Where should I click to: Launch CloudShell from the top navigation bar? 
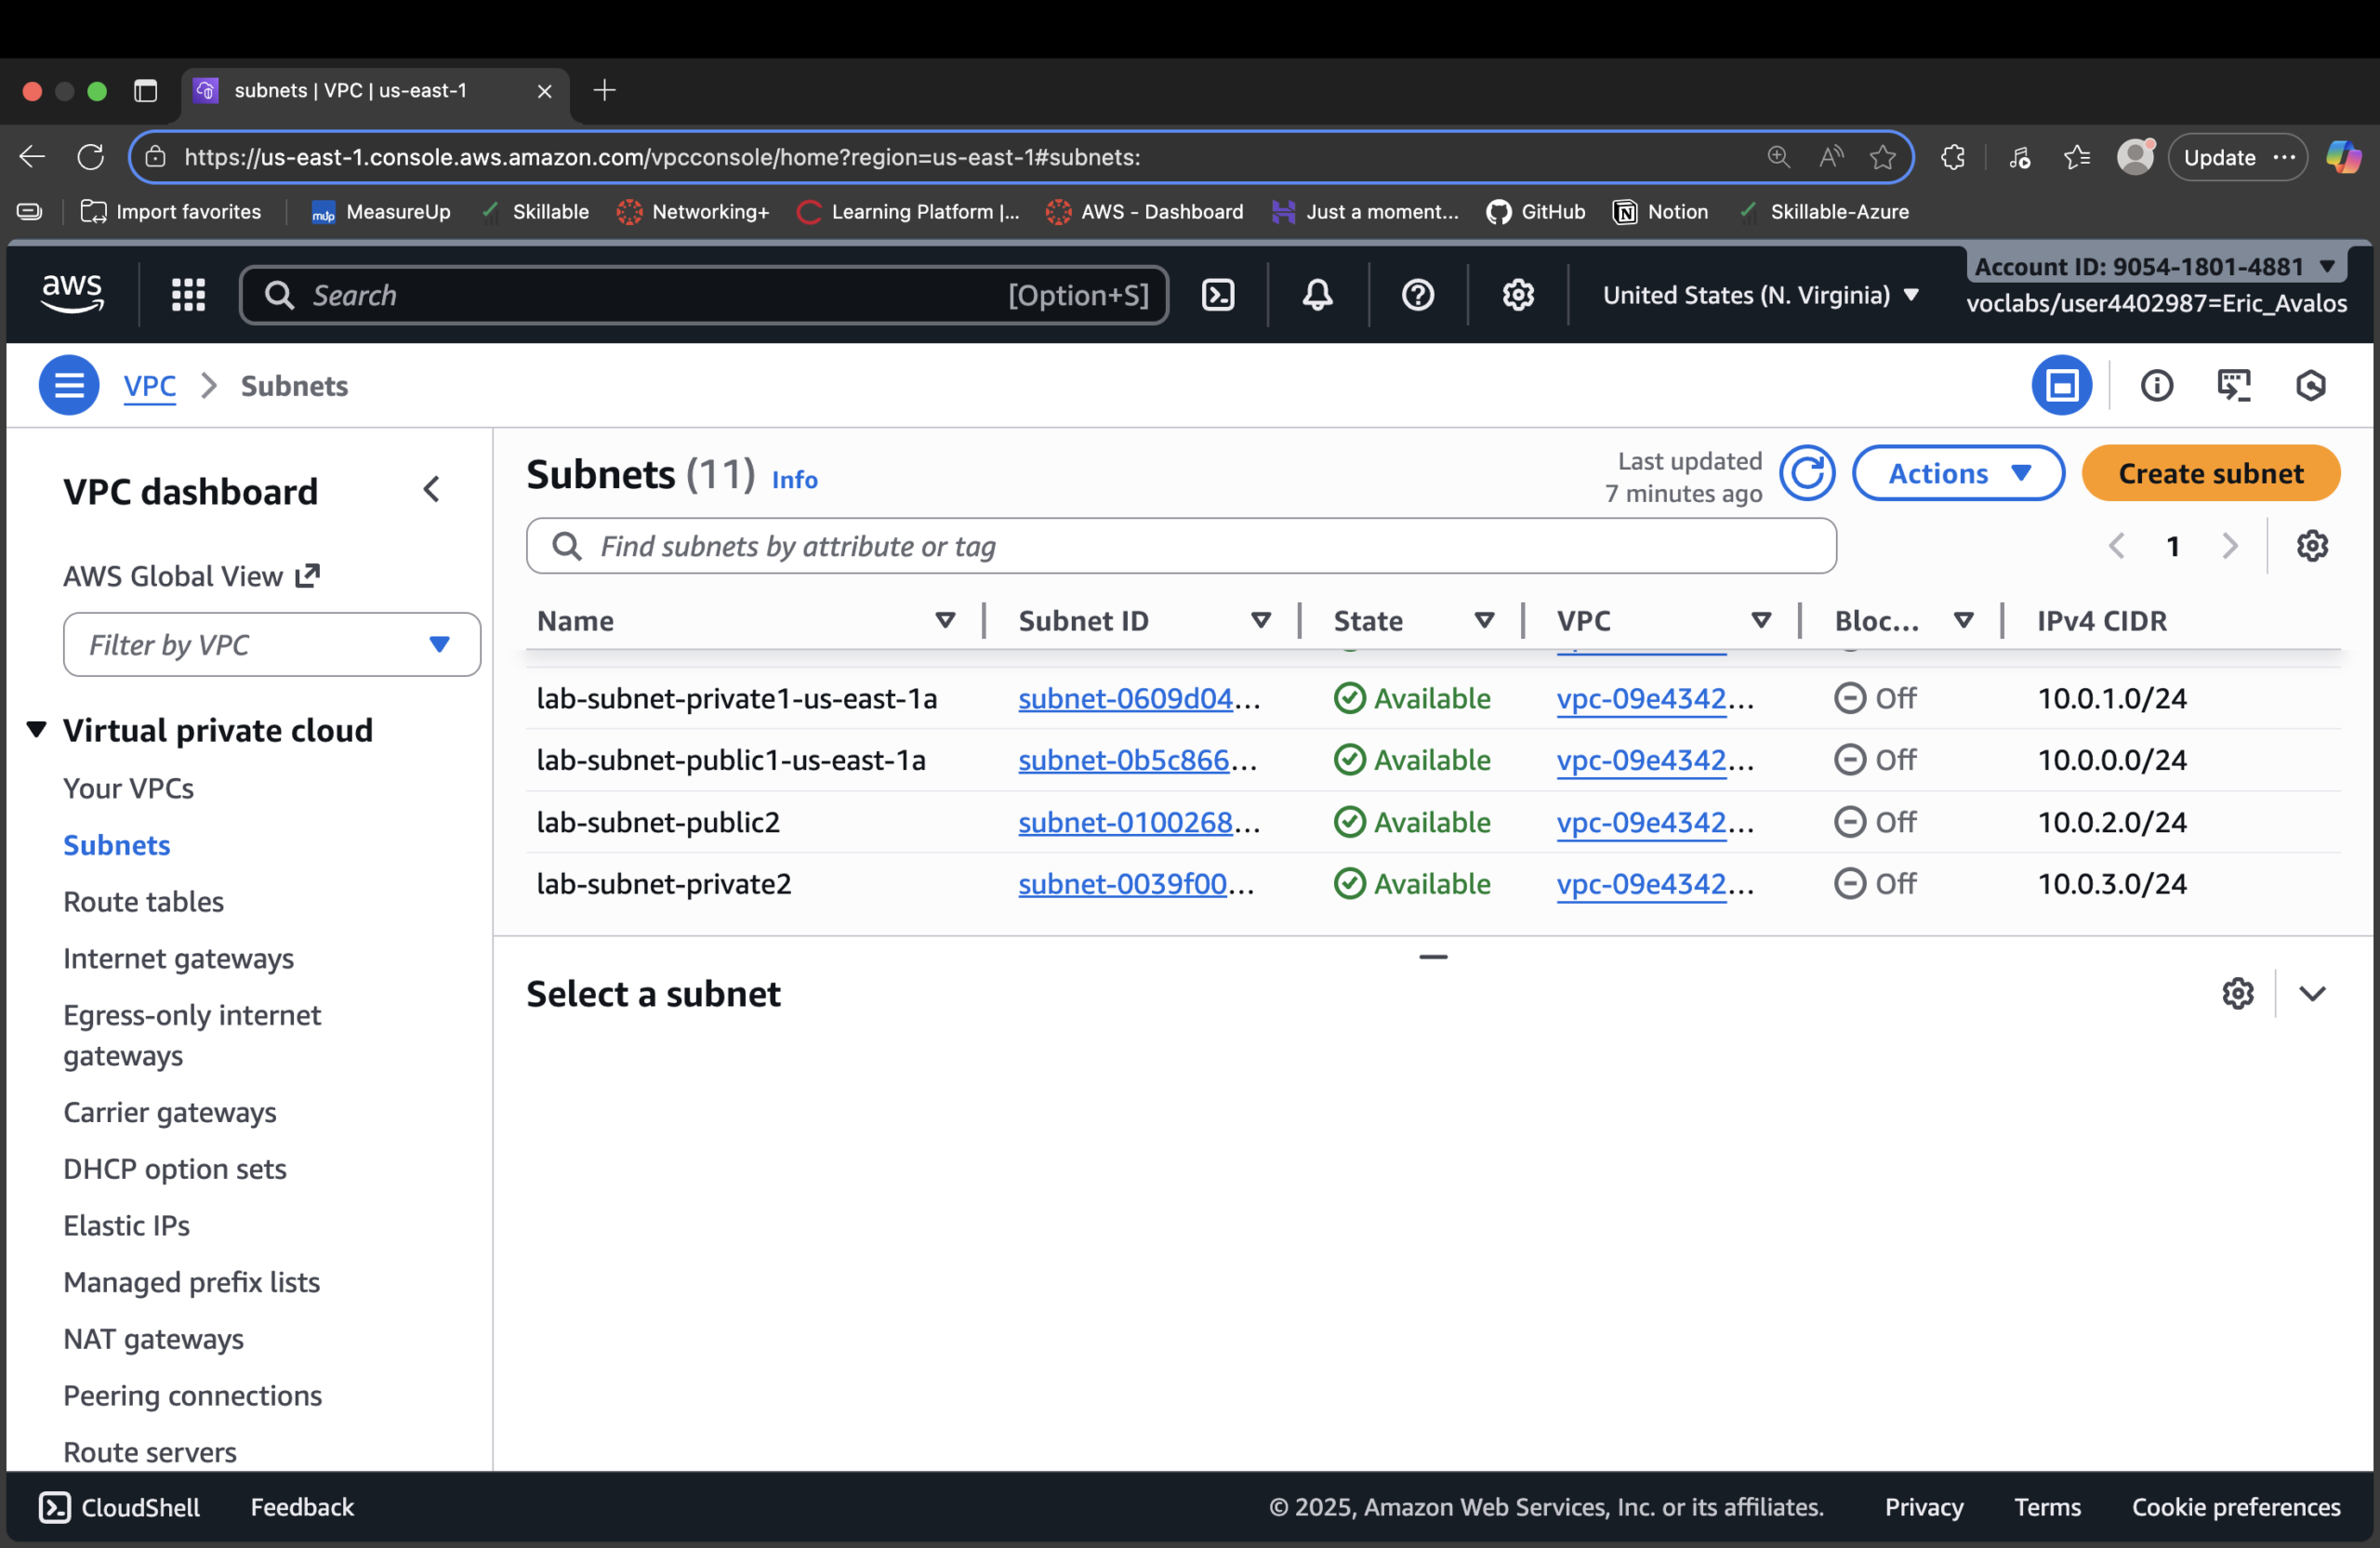(x=1218, y=294)
